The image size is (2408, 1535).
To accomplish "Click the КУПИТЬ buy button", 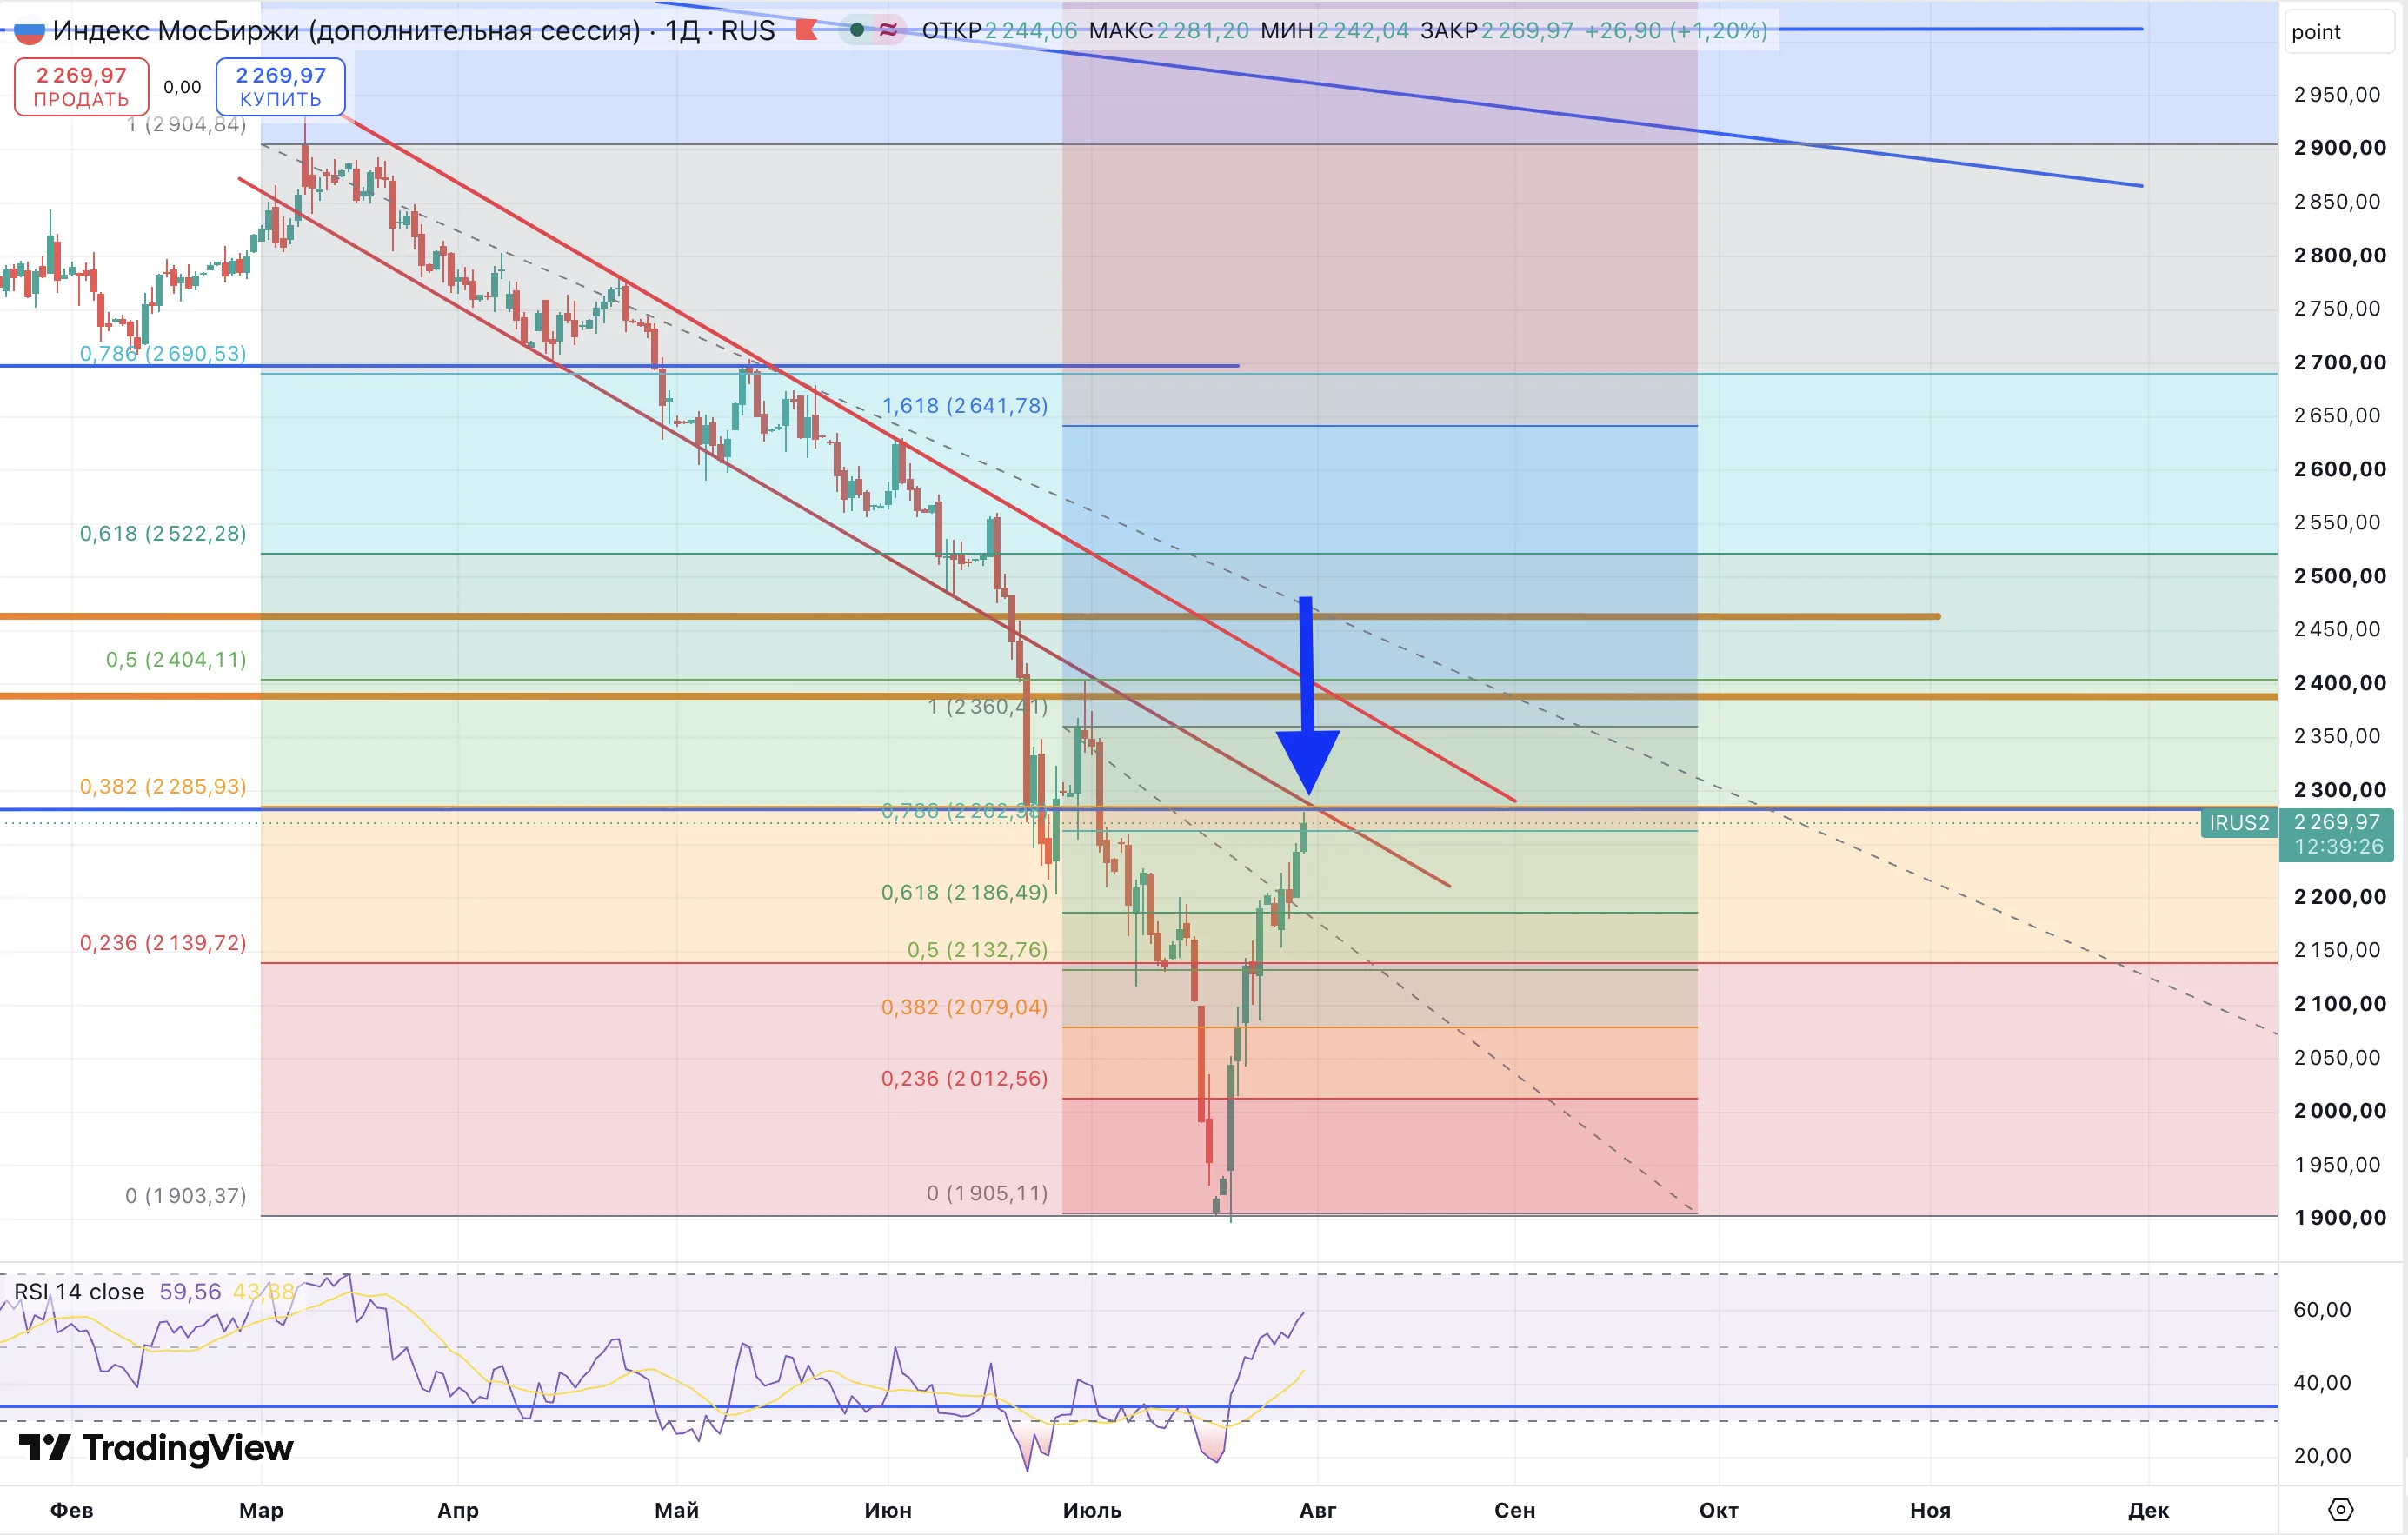I will (x=281, y=87).
